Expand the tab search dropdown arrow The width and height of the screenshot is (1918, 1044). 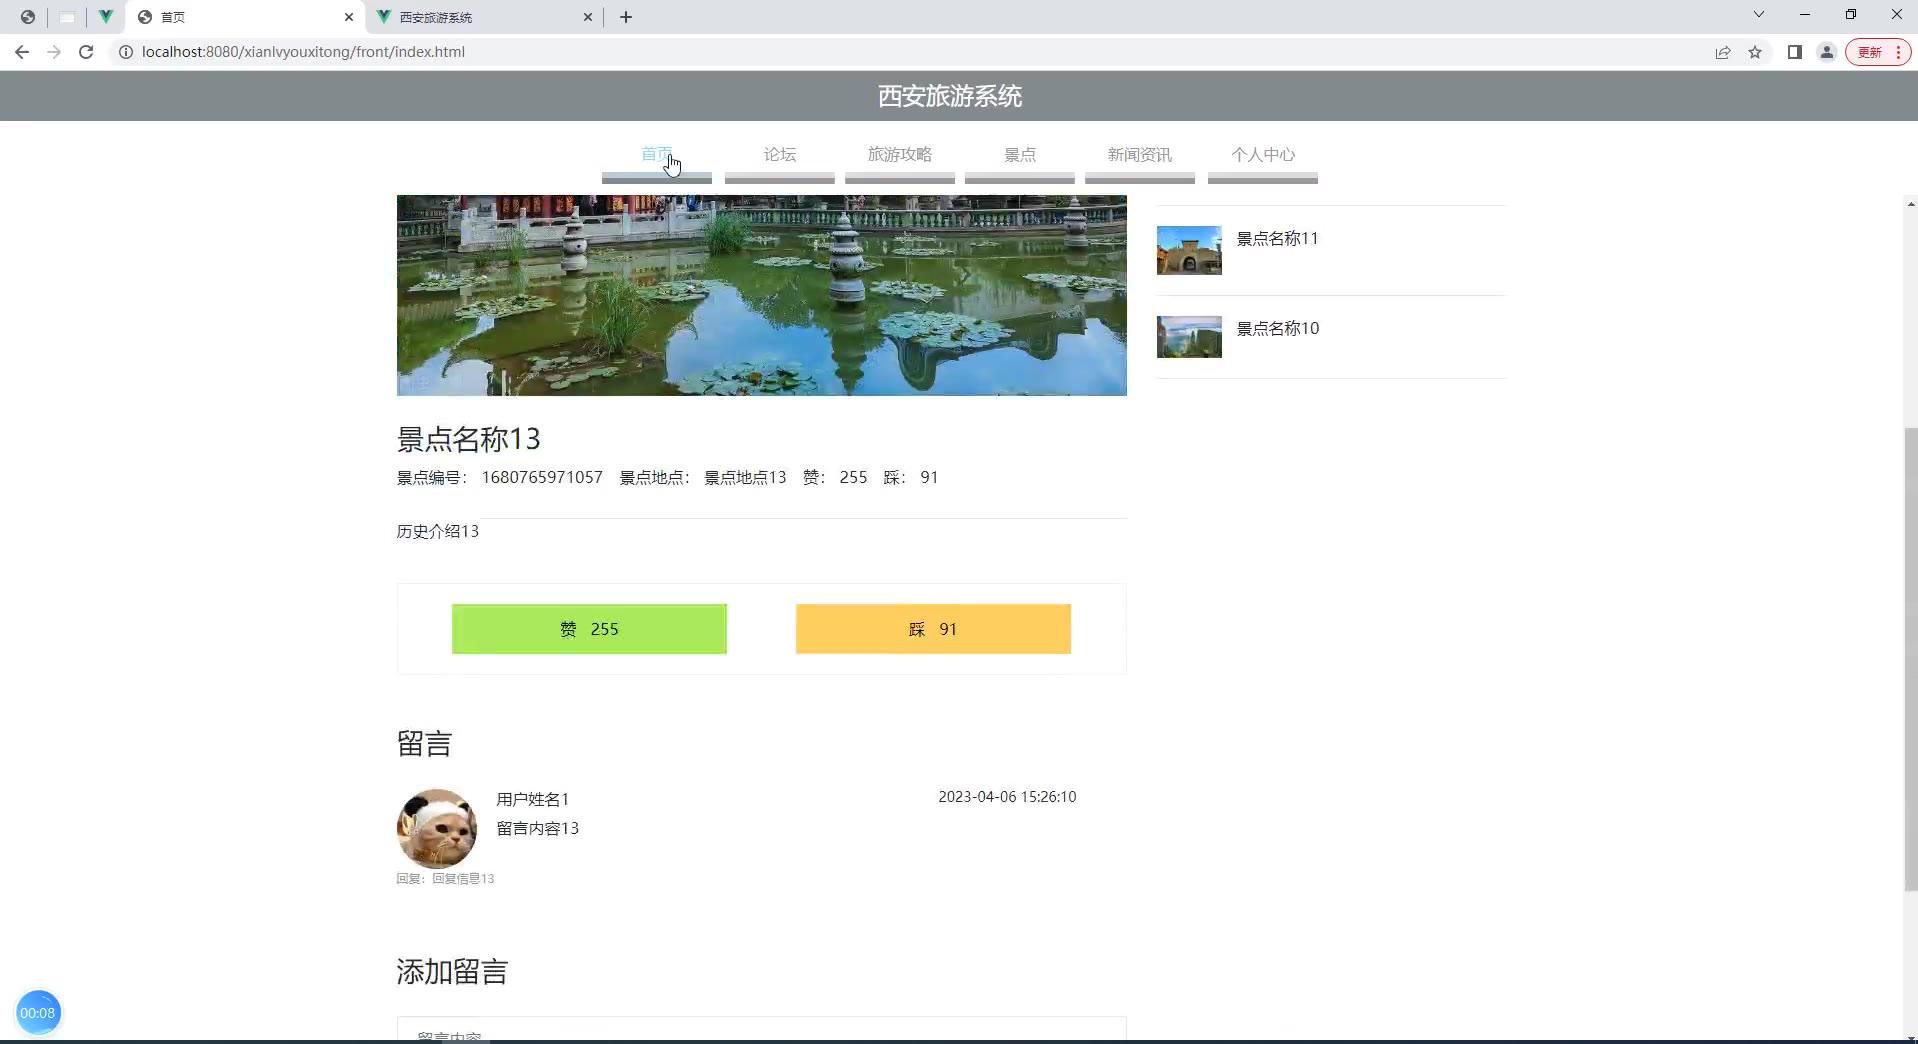pyautogui.click(x=1759, y=15)
